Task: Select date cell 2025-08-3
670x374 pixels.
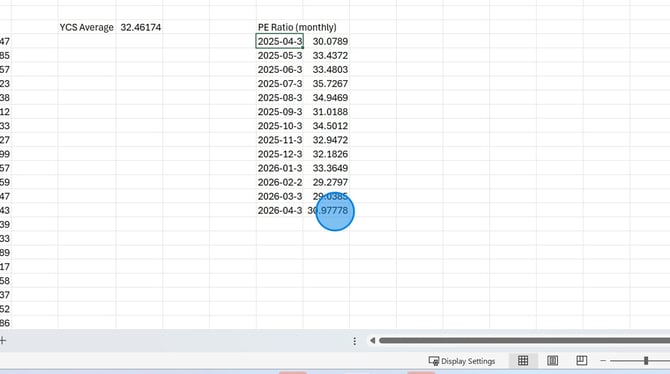Action: (x=280, y=98)
